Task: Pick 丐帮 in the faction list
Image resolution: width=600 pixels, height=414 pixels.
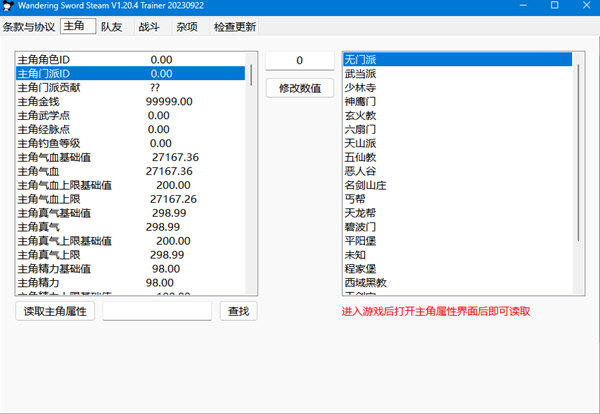Action: [355, 199]
